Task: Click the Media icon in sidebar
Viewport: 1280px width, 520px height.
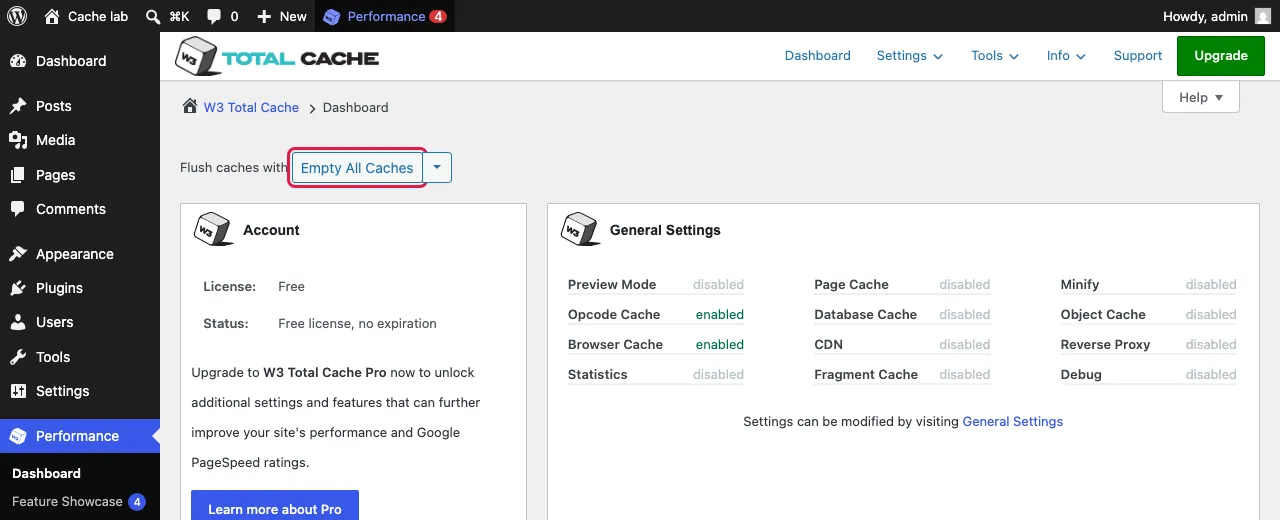Action: coord(18,140)
